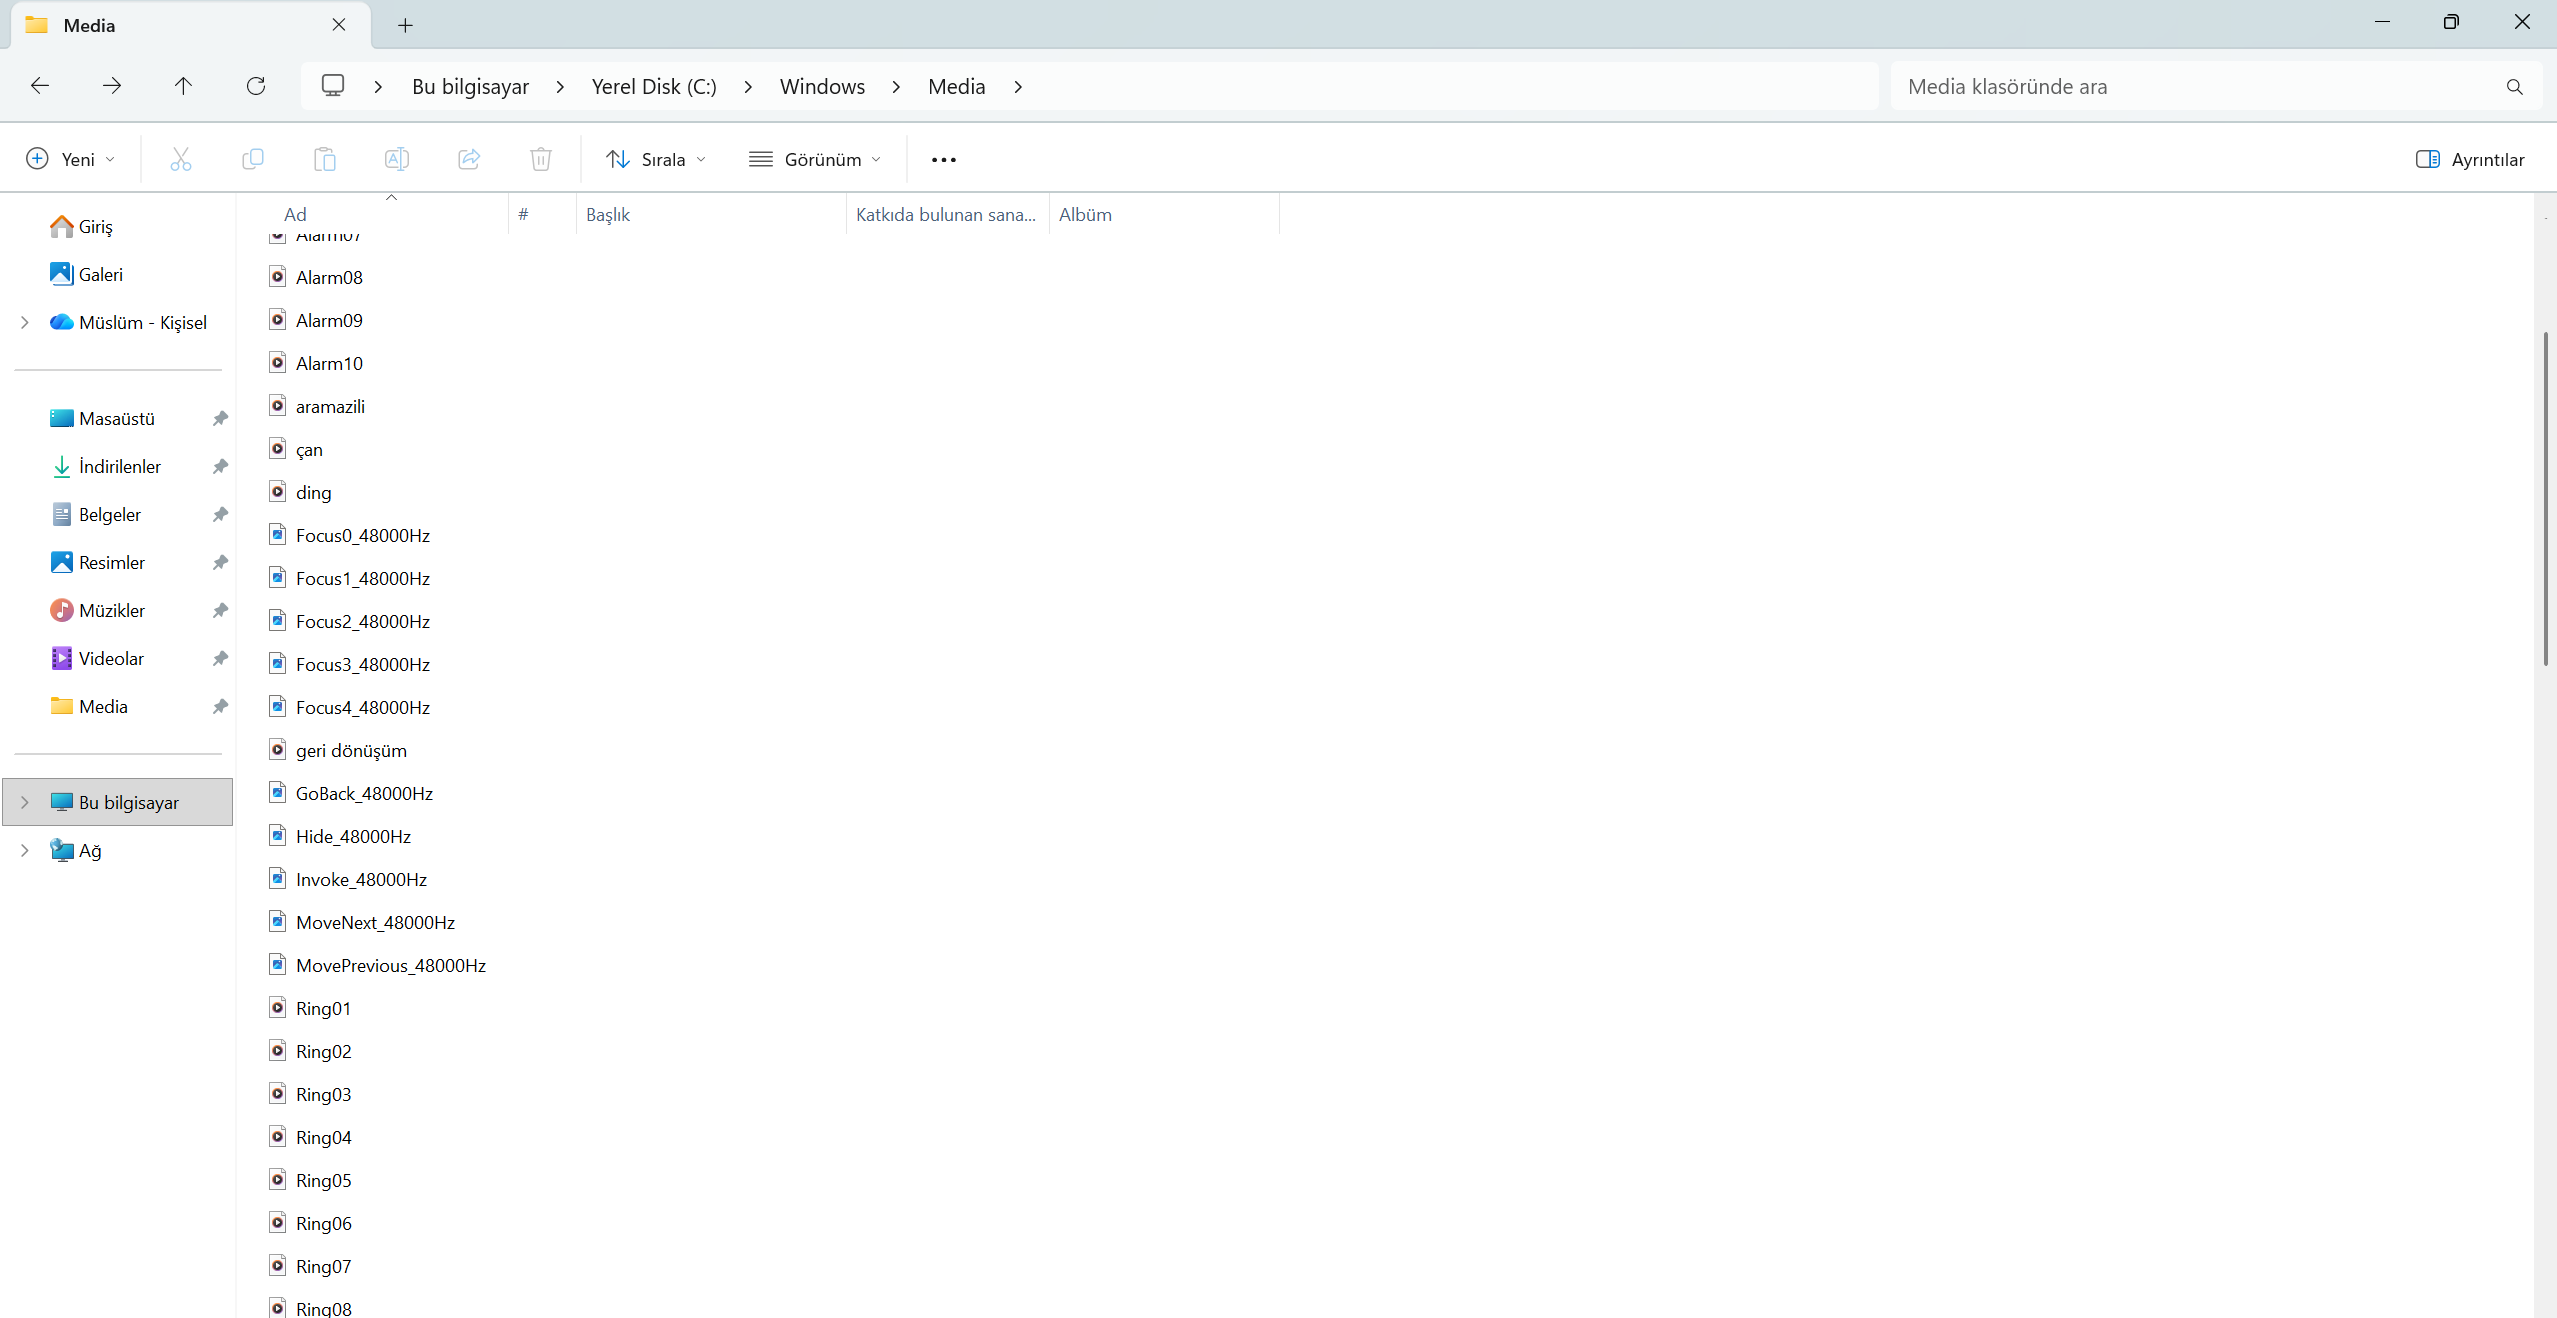
Task: Click Yerel Disk (C:) breadcrumb
Action: [654, 87]
